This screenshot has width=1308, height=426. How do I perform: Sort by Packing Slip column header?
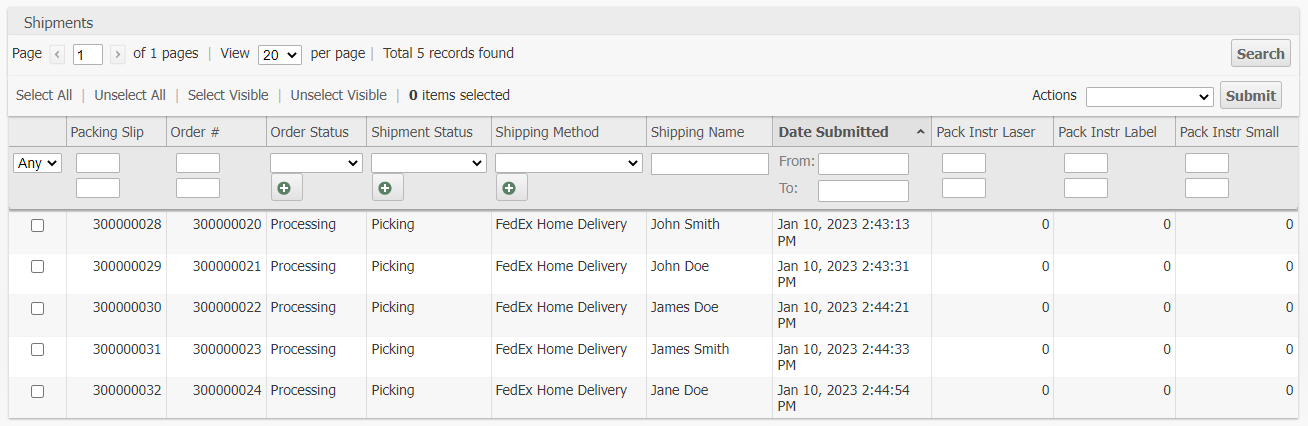point(107,132)
